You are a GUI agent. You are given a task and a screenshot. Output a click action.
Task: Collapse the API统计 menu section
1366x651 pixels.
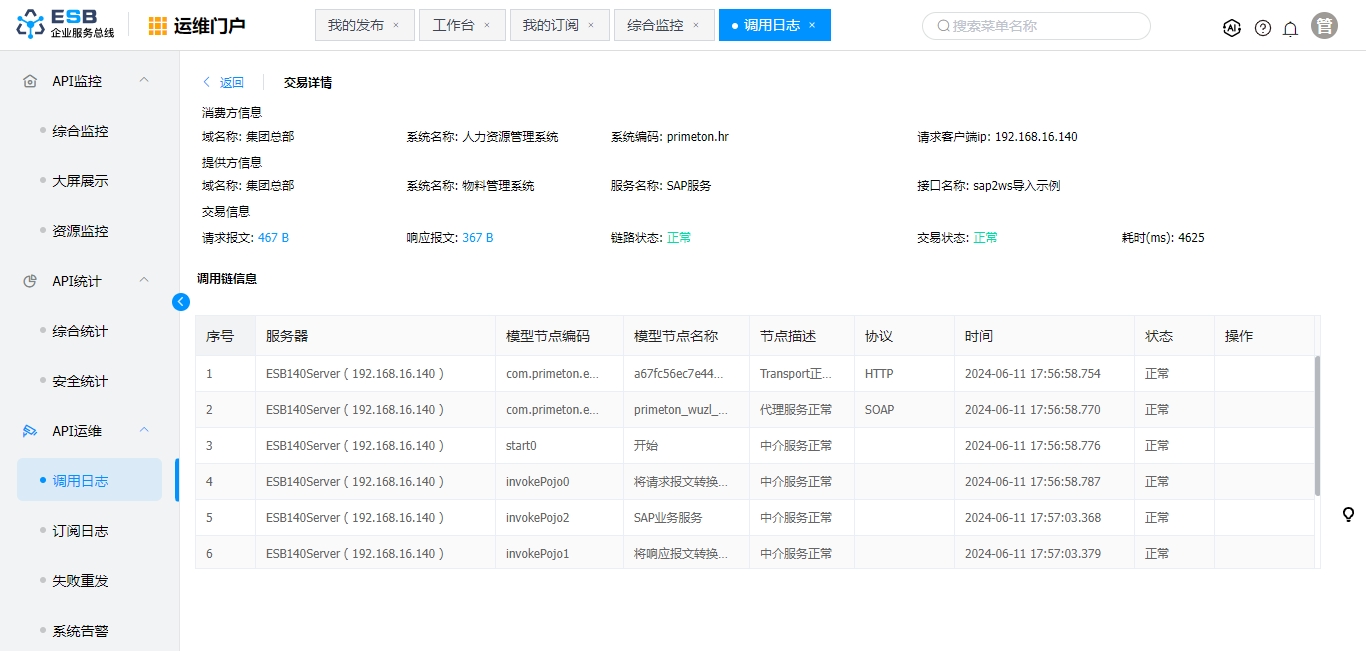144,280
